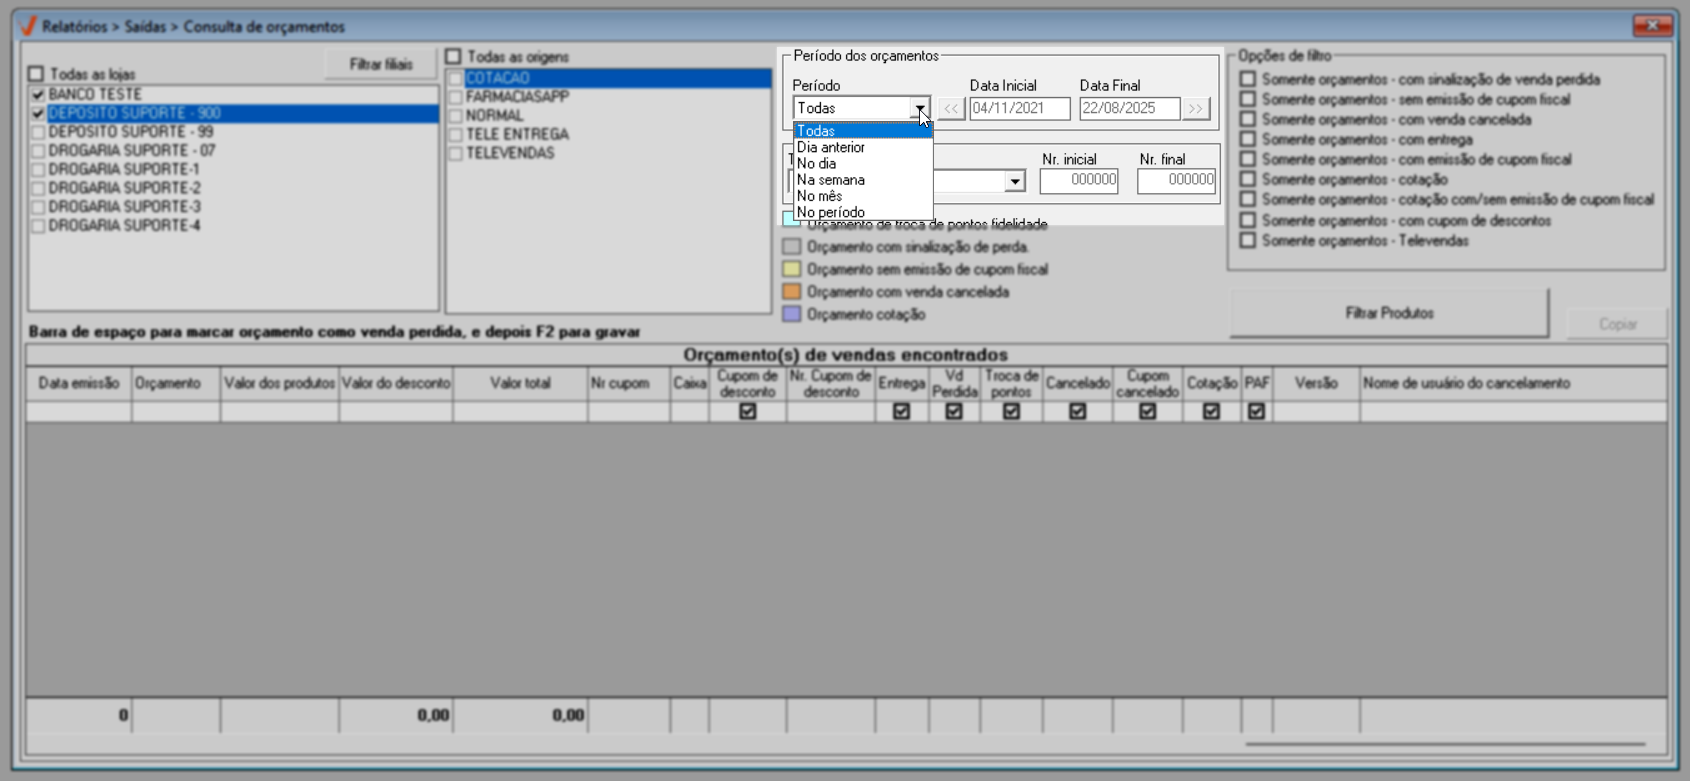Screen dimensions: 1690x781
Task: Open the dropdown next to Nr. inicial
Action: 1015,181
